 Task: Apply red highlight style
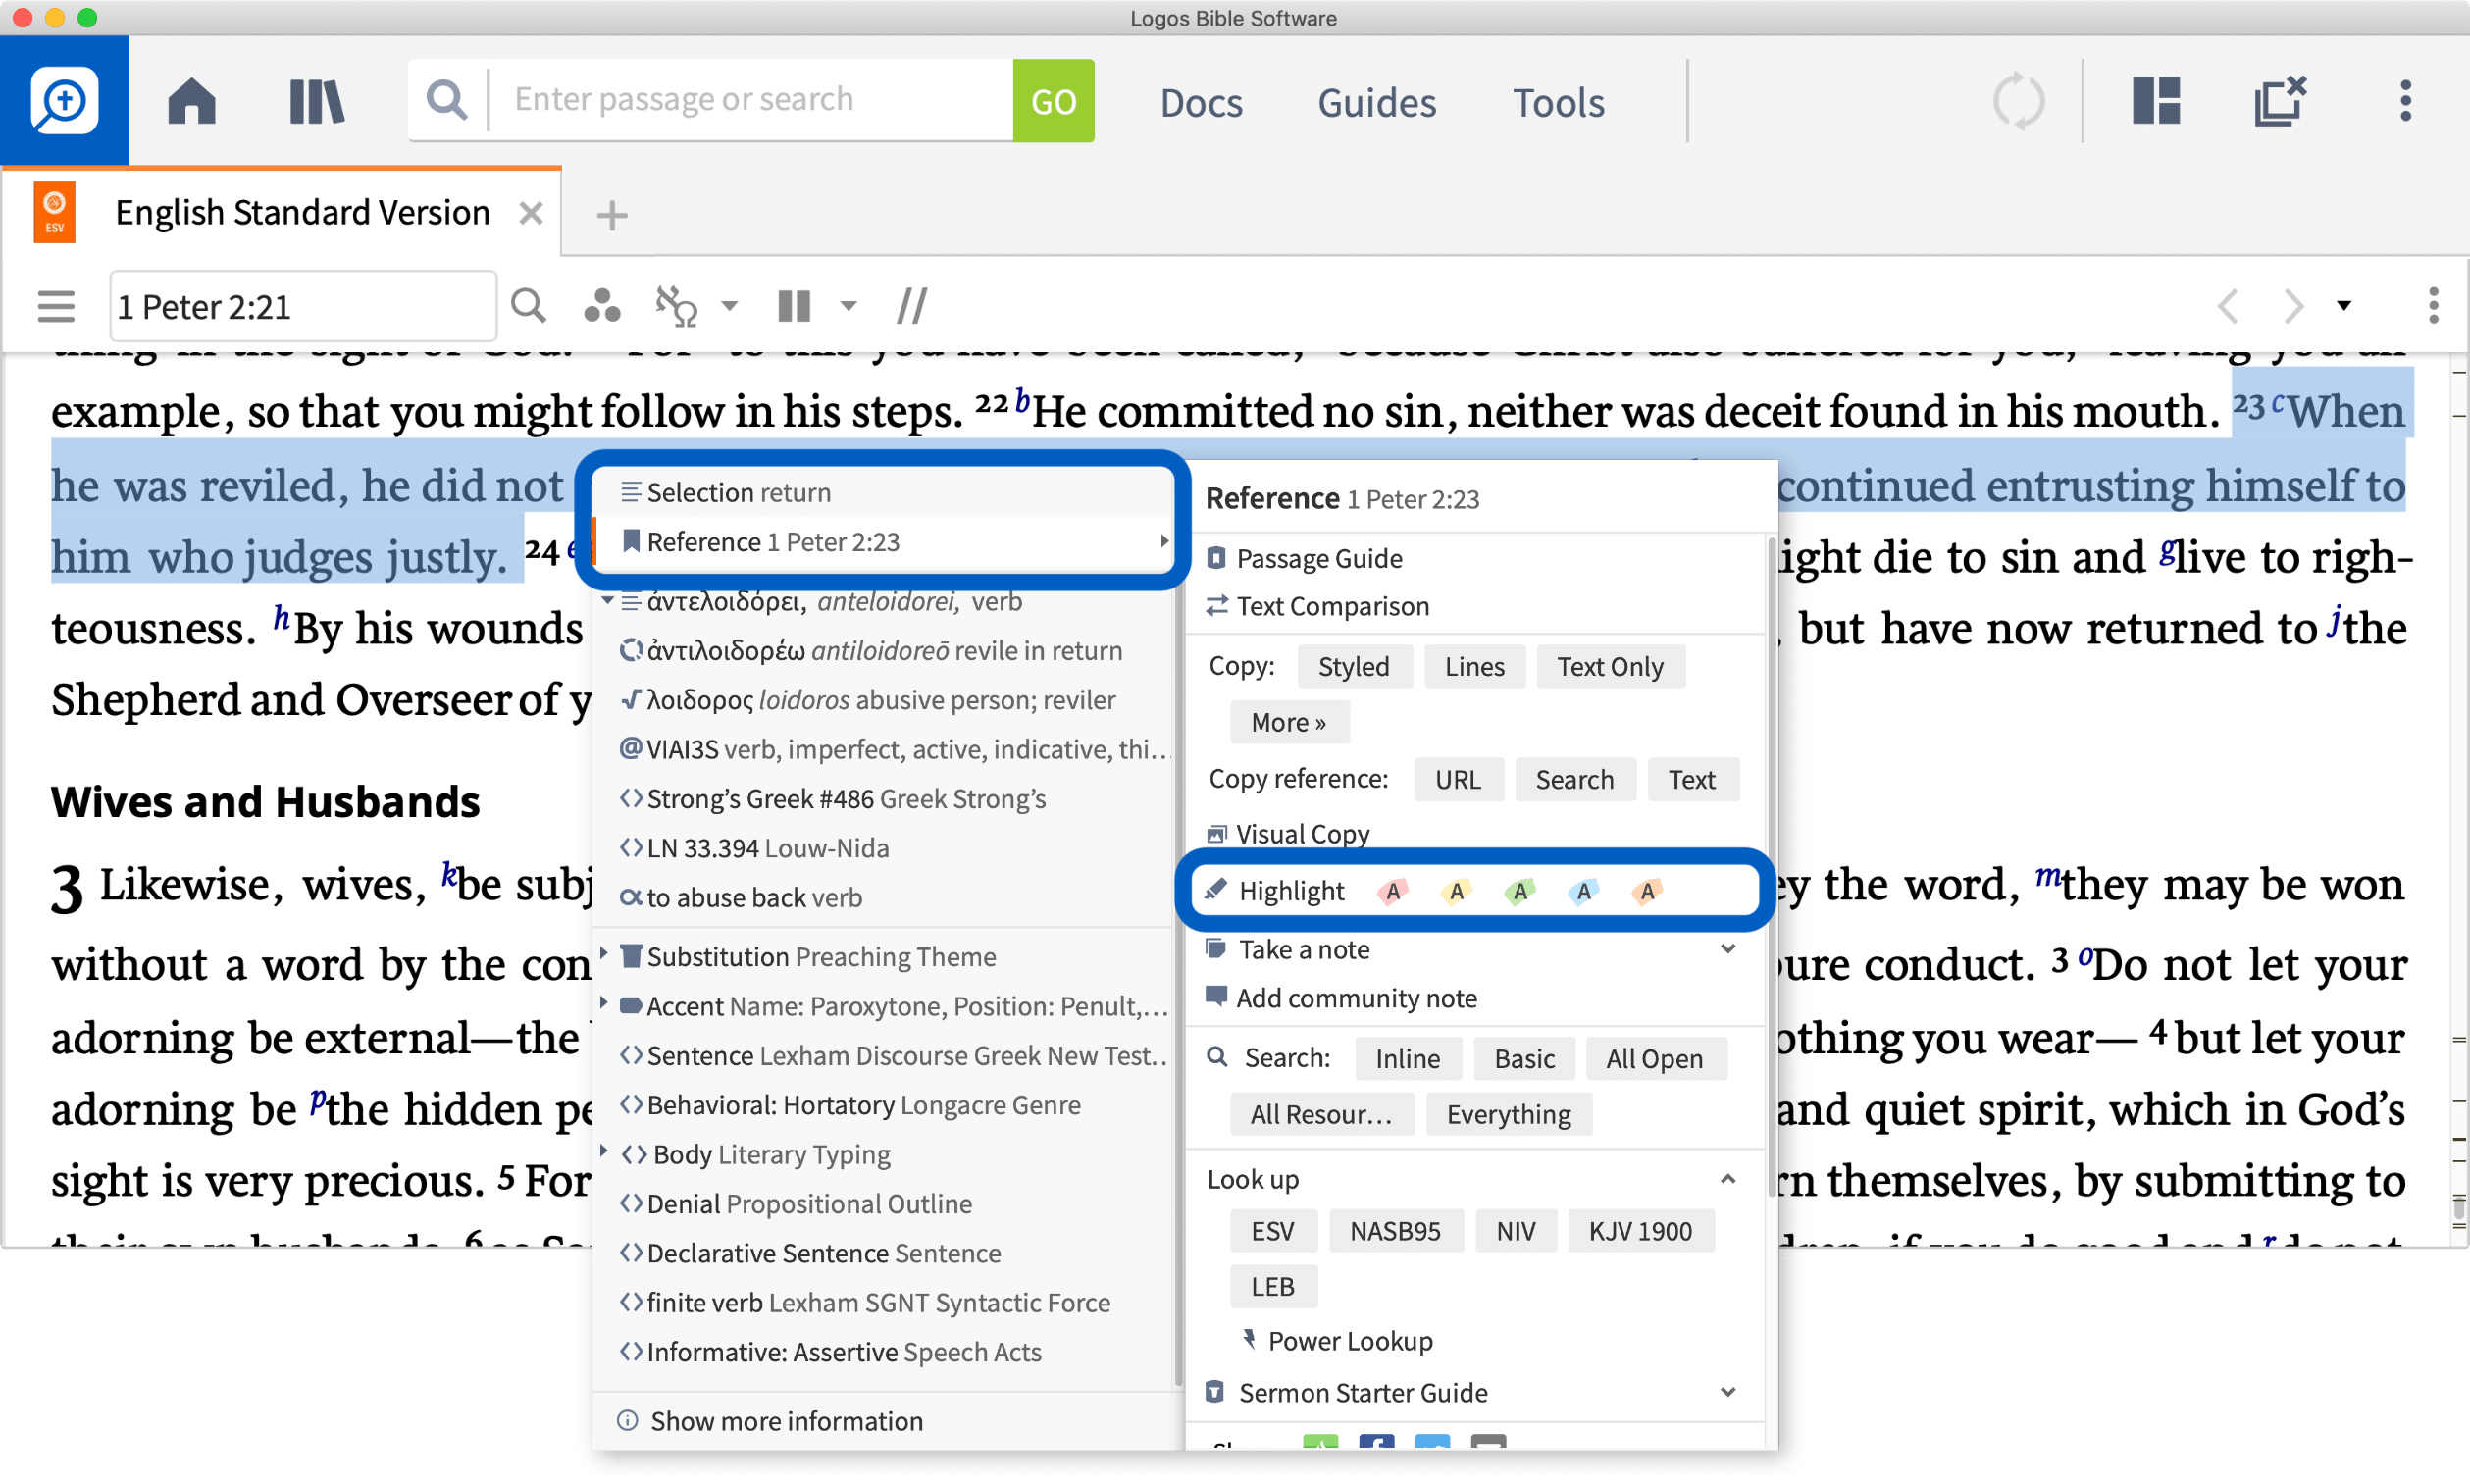1393,891
